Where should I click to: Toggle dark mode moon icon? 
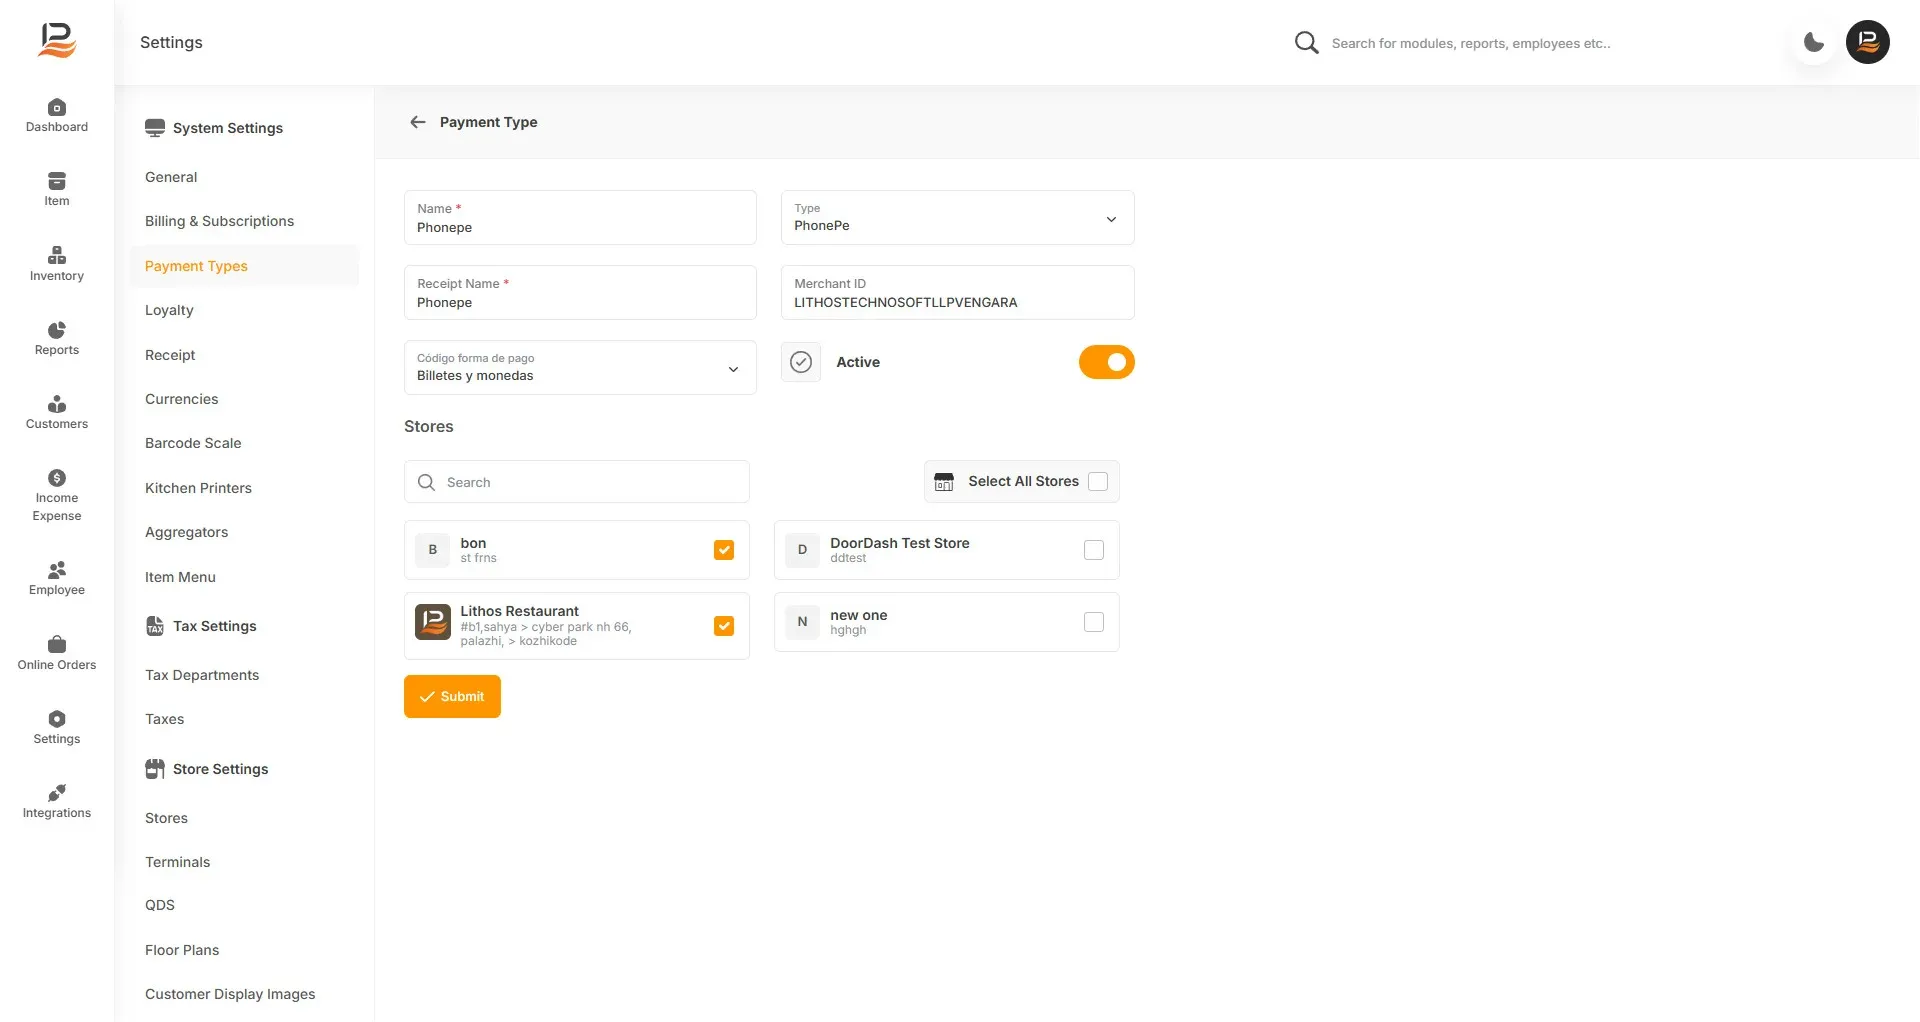point(1814,42)
